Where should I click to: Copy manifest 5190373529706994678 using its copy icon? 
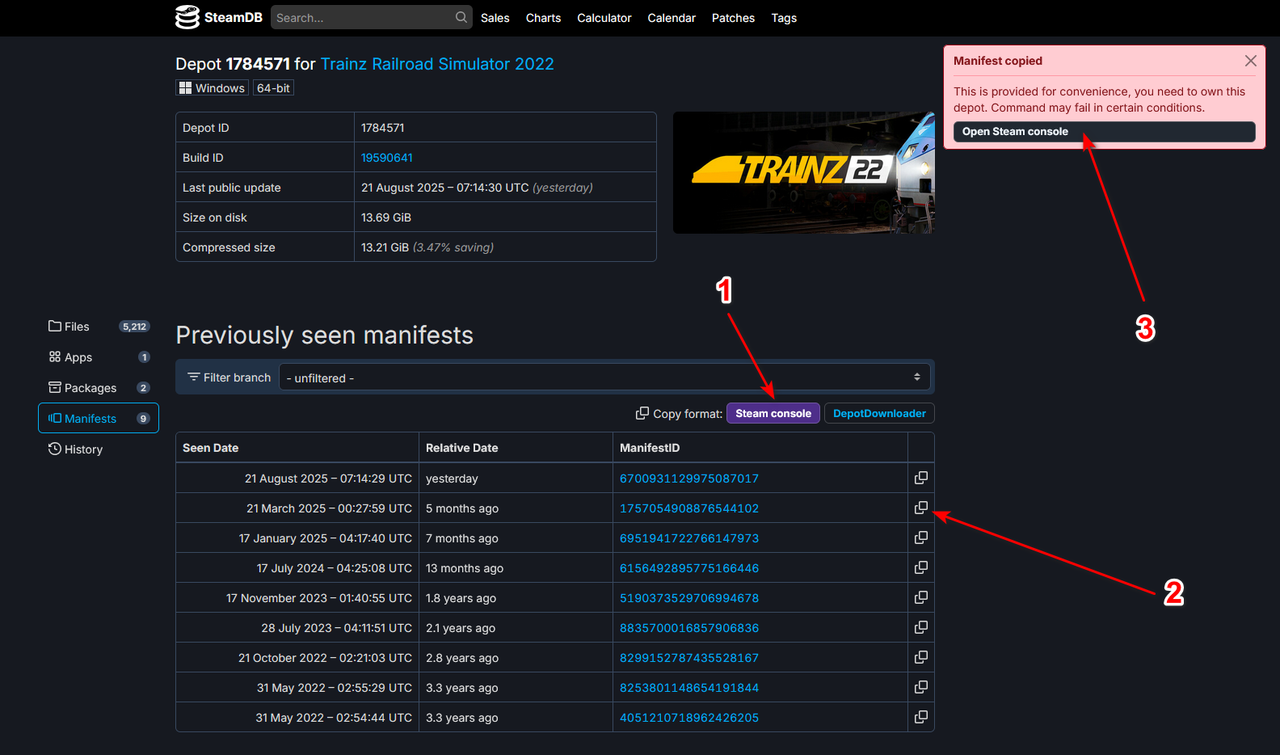point(921,598)
